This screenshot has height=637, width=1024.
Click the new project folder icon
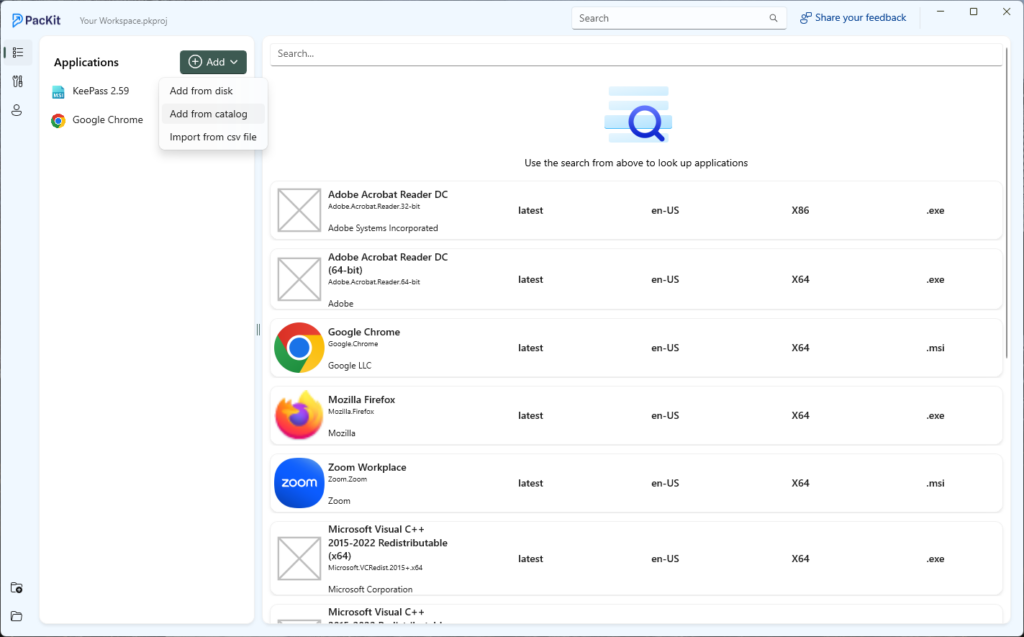pyautogui.click(x=17, y=588)
